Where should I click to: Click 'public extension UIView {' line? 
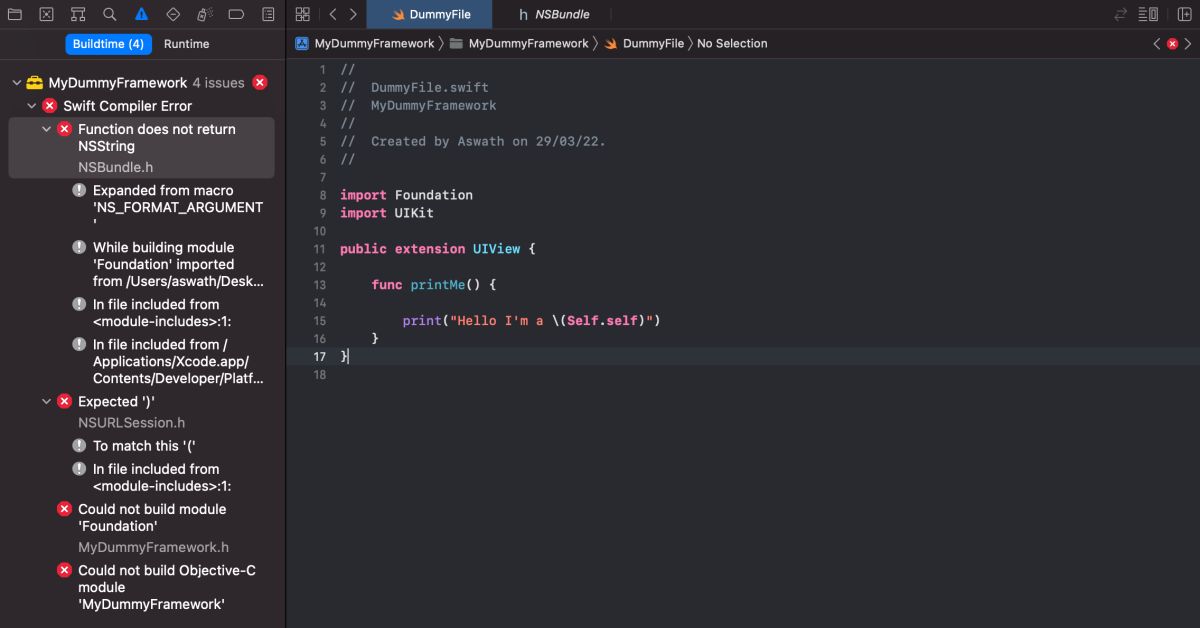click(x=438, y=249)
